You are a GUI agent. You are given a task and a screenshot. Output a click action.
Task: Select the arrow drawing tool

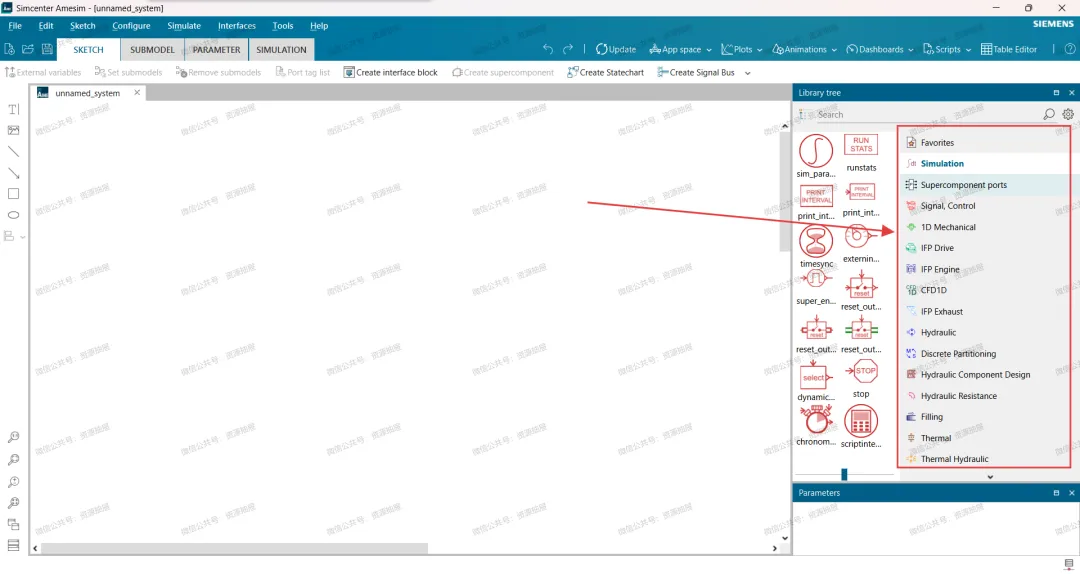(x=13, y=173)
